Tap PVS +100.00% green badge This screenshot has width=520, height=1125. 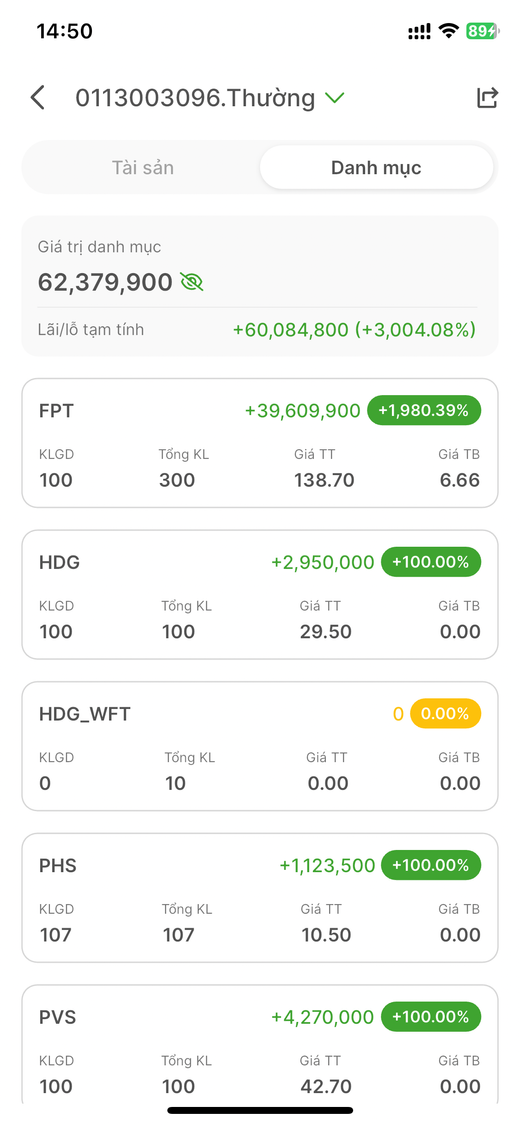[431, 1017]
